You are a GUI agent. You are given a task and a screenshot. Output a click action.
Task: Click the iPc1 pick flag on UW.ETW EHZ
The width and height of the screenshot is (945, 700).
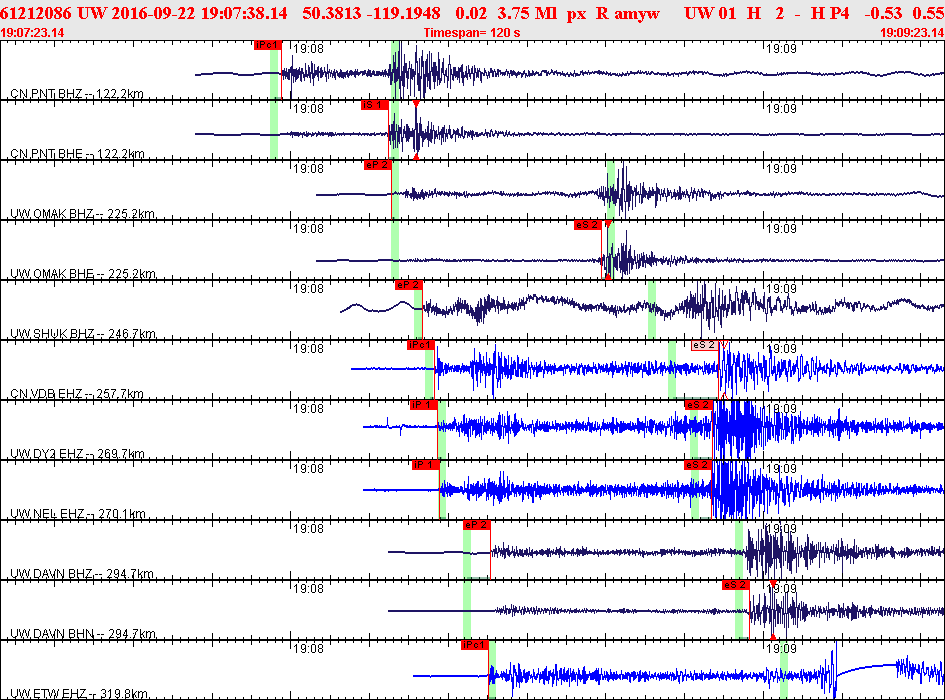[474, 645]
